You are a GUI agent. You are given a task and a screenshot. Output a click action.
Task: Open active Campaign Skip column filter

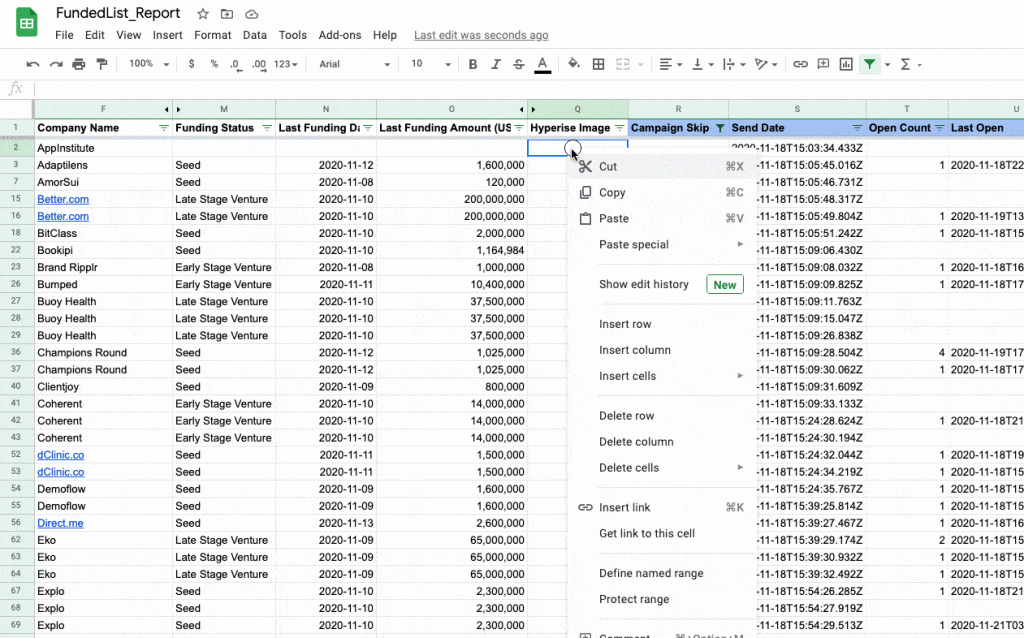[x=720, y=128]
